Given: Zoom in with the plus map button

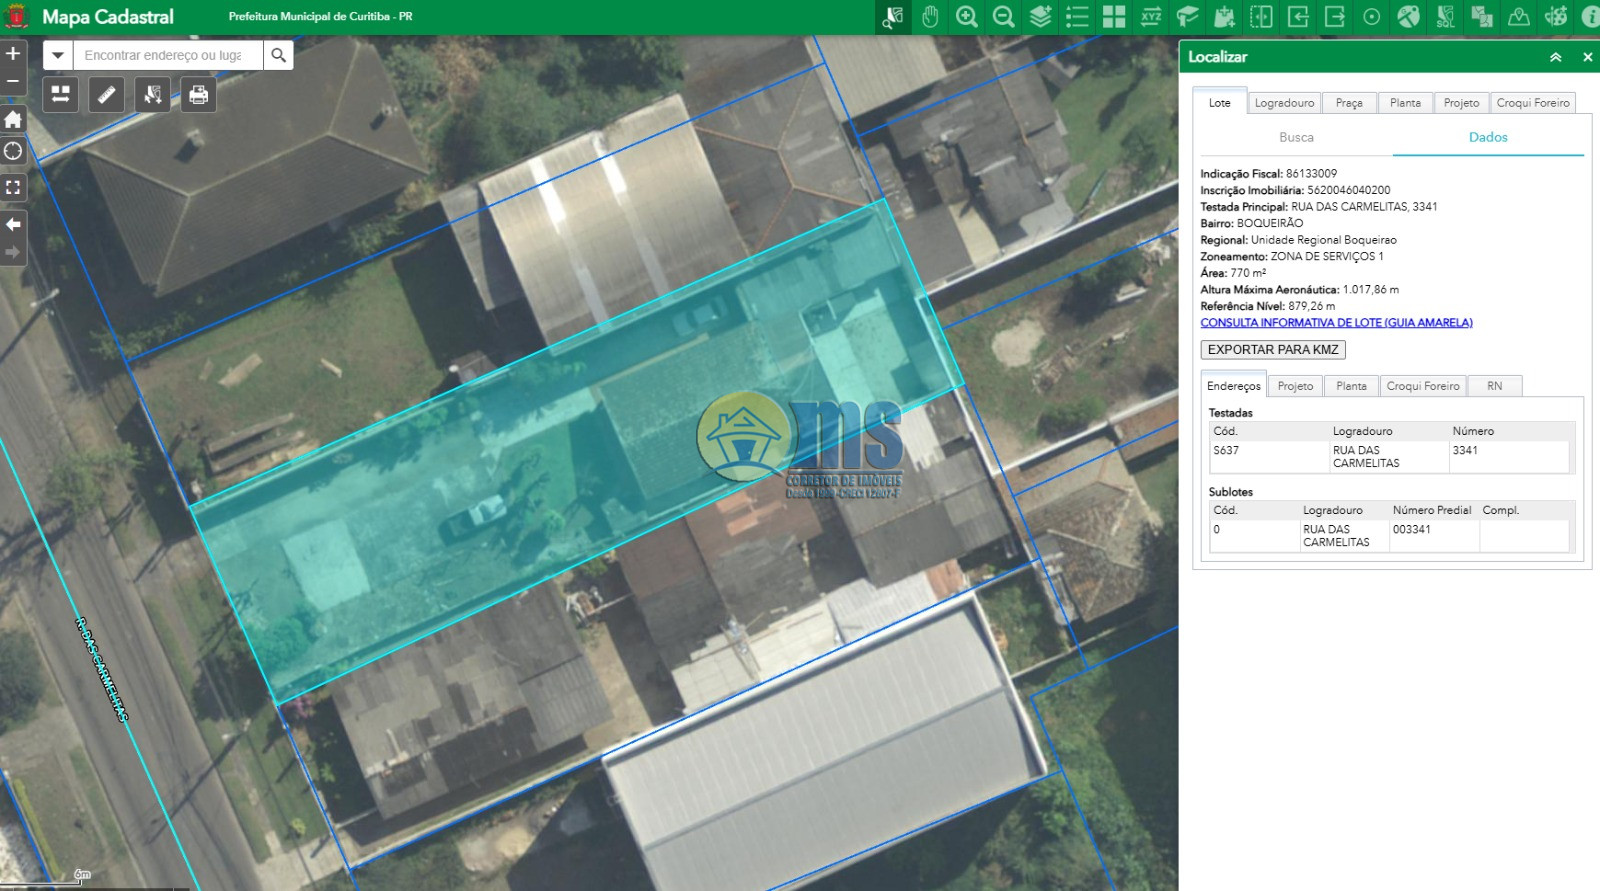Looking at the screenshot, I should point(13,53).
